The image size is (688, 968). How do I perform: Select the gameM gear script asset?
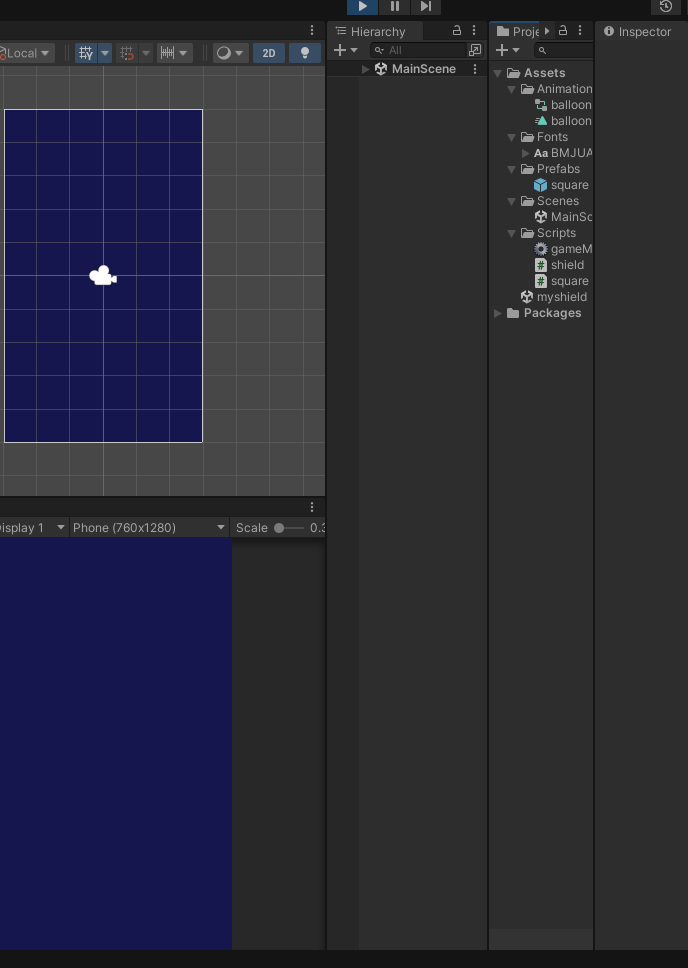pyautogui.click(x=563, y=249)
